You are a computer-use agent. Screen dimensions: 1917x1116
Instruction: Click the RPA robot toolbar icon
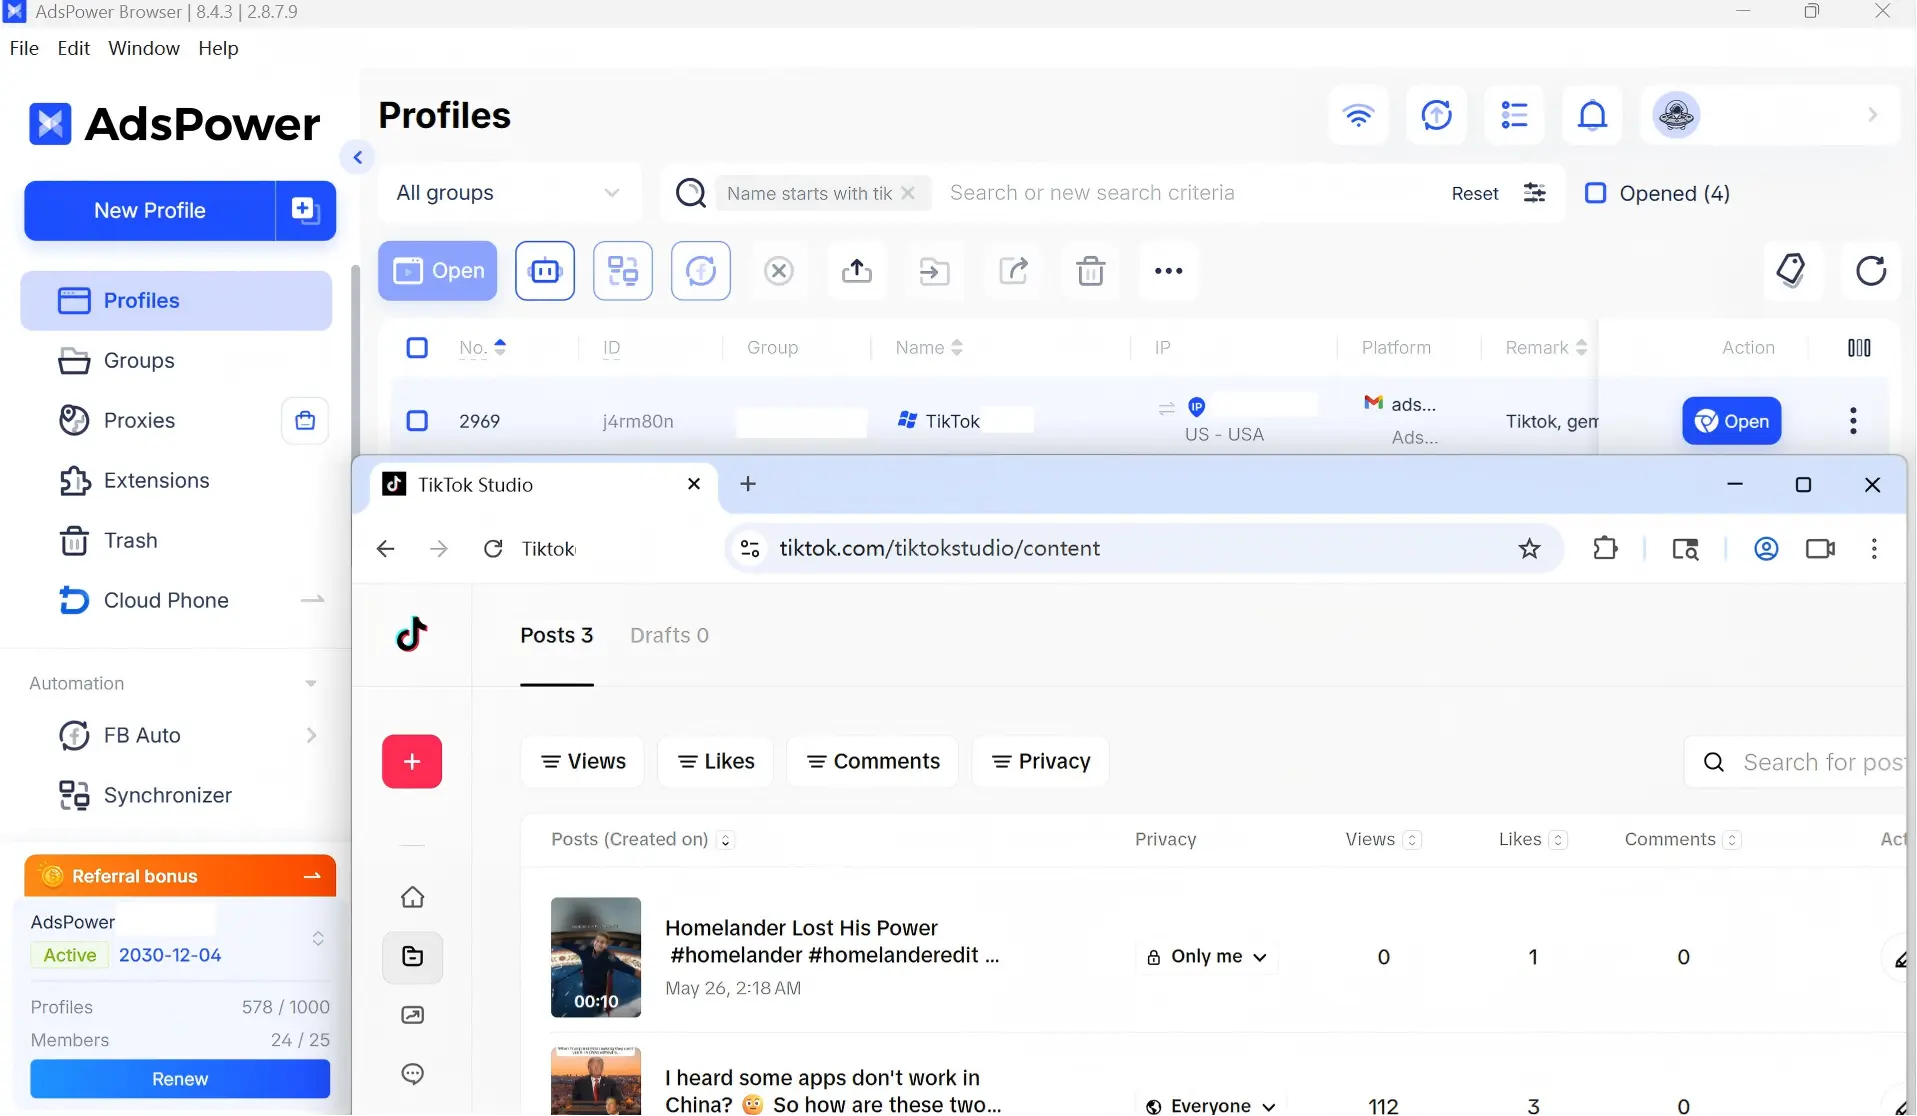click(545, 271)
